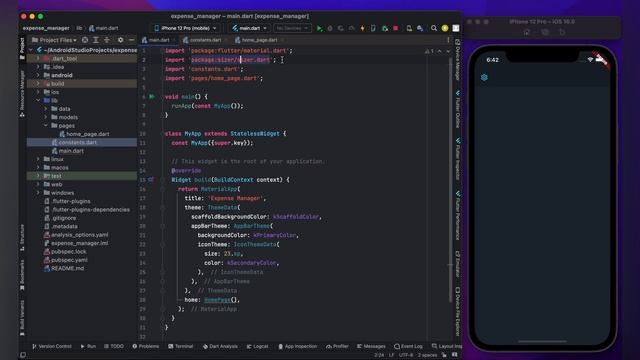Collapse the lib folder
The width and height of the screenshot is (640, 360).
(x=38, y=100)
